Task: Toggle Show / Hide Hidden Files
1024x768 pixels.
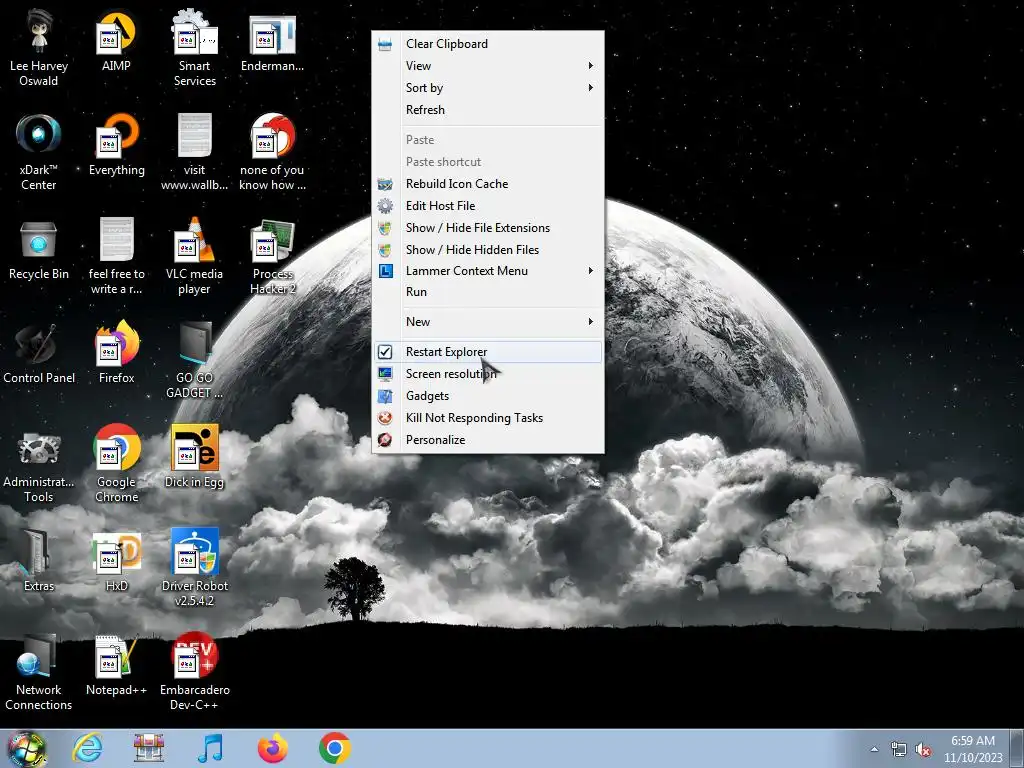Action: pos(488,249)
